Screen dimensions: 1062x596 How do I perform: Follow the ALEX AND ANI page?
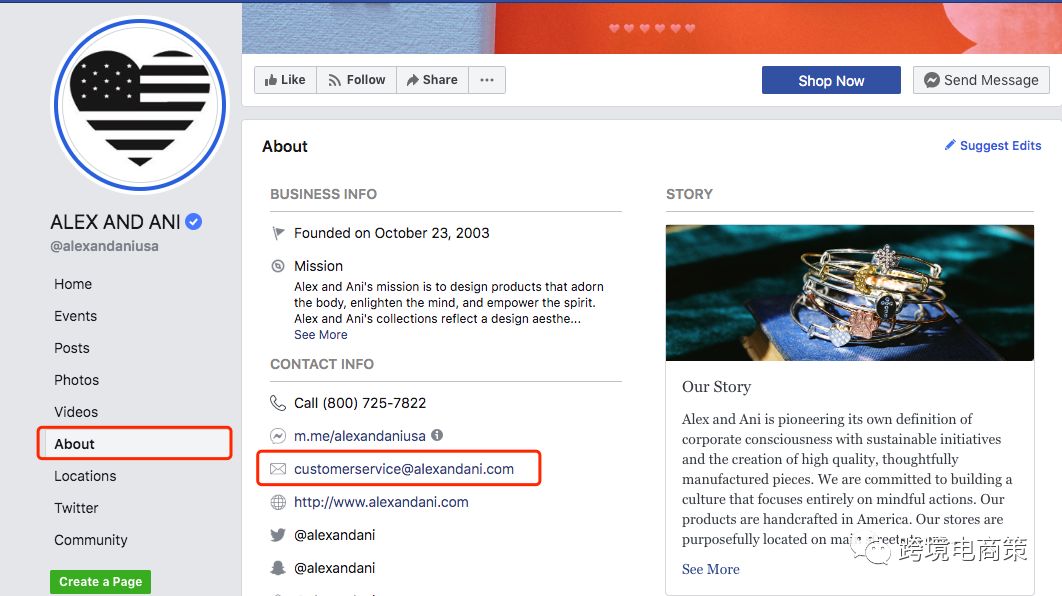tap(356, 80)
